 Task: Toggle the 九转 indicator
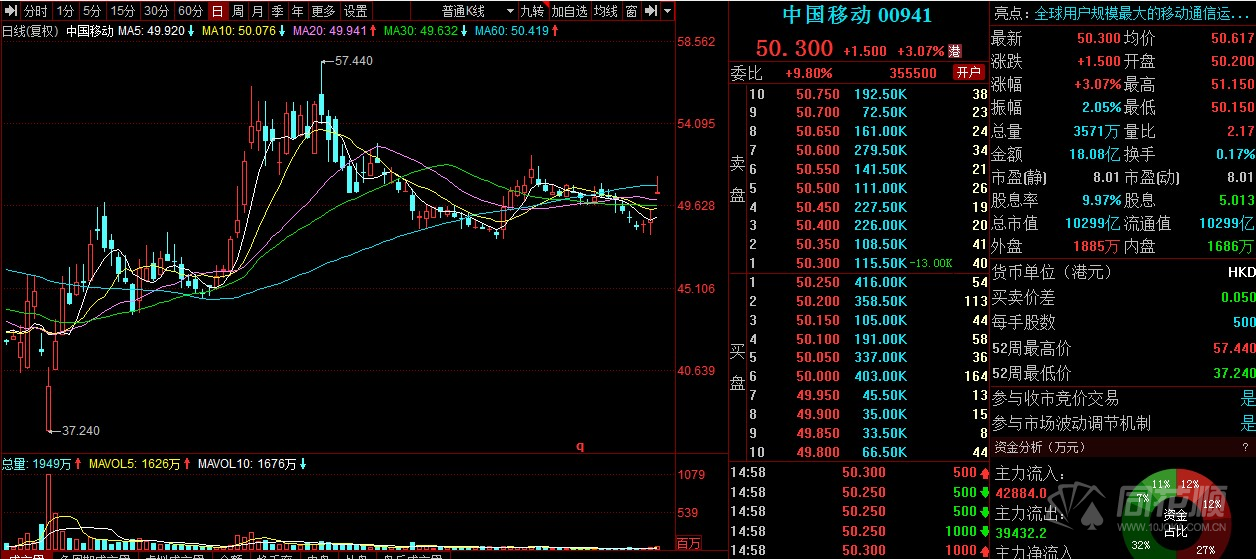point(532,11)
